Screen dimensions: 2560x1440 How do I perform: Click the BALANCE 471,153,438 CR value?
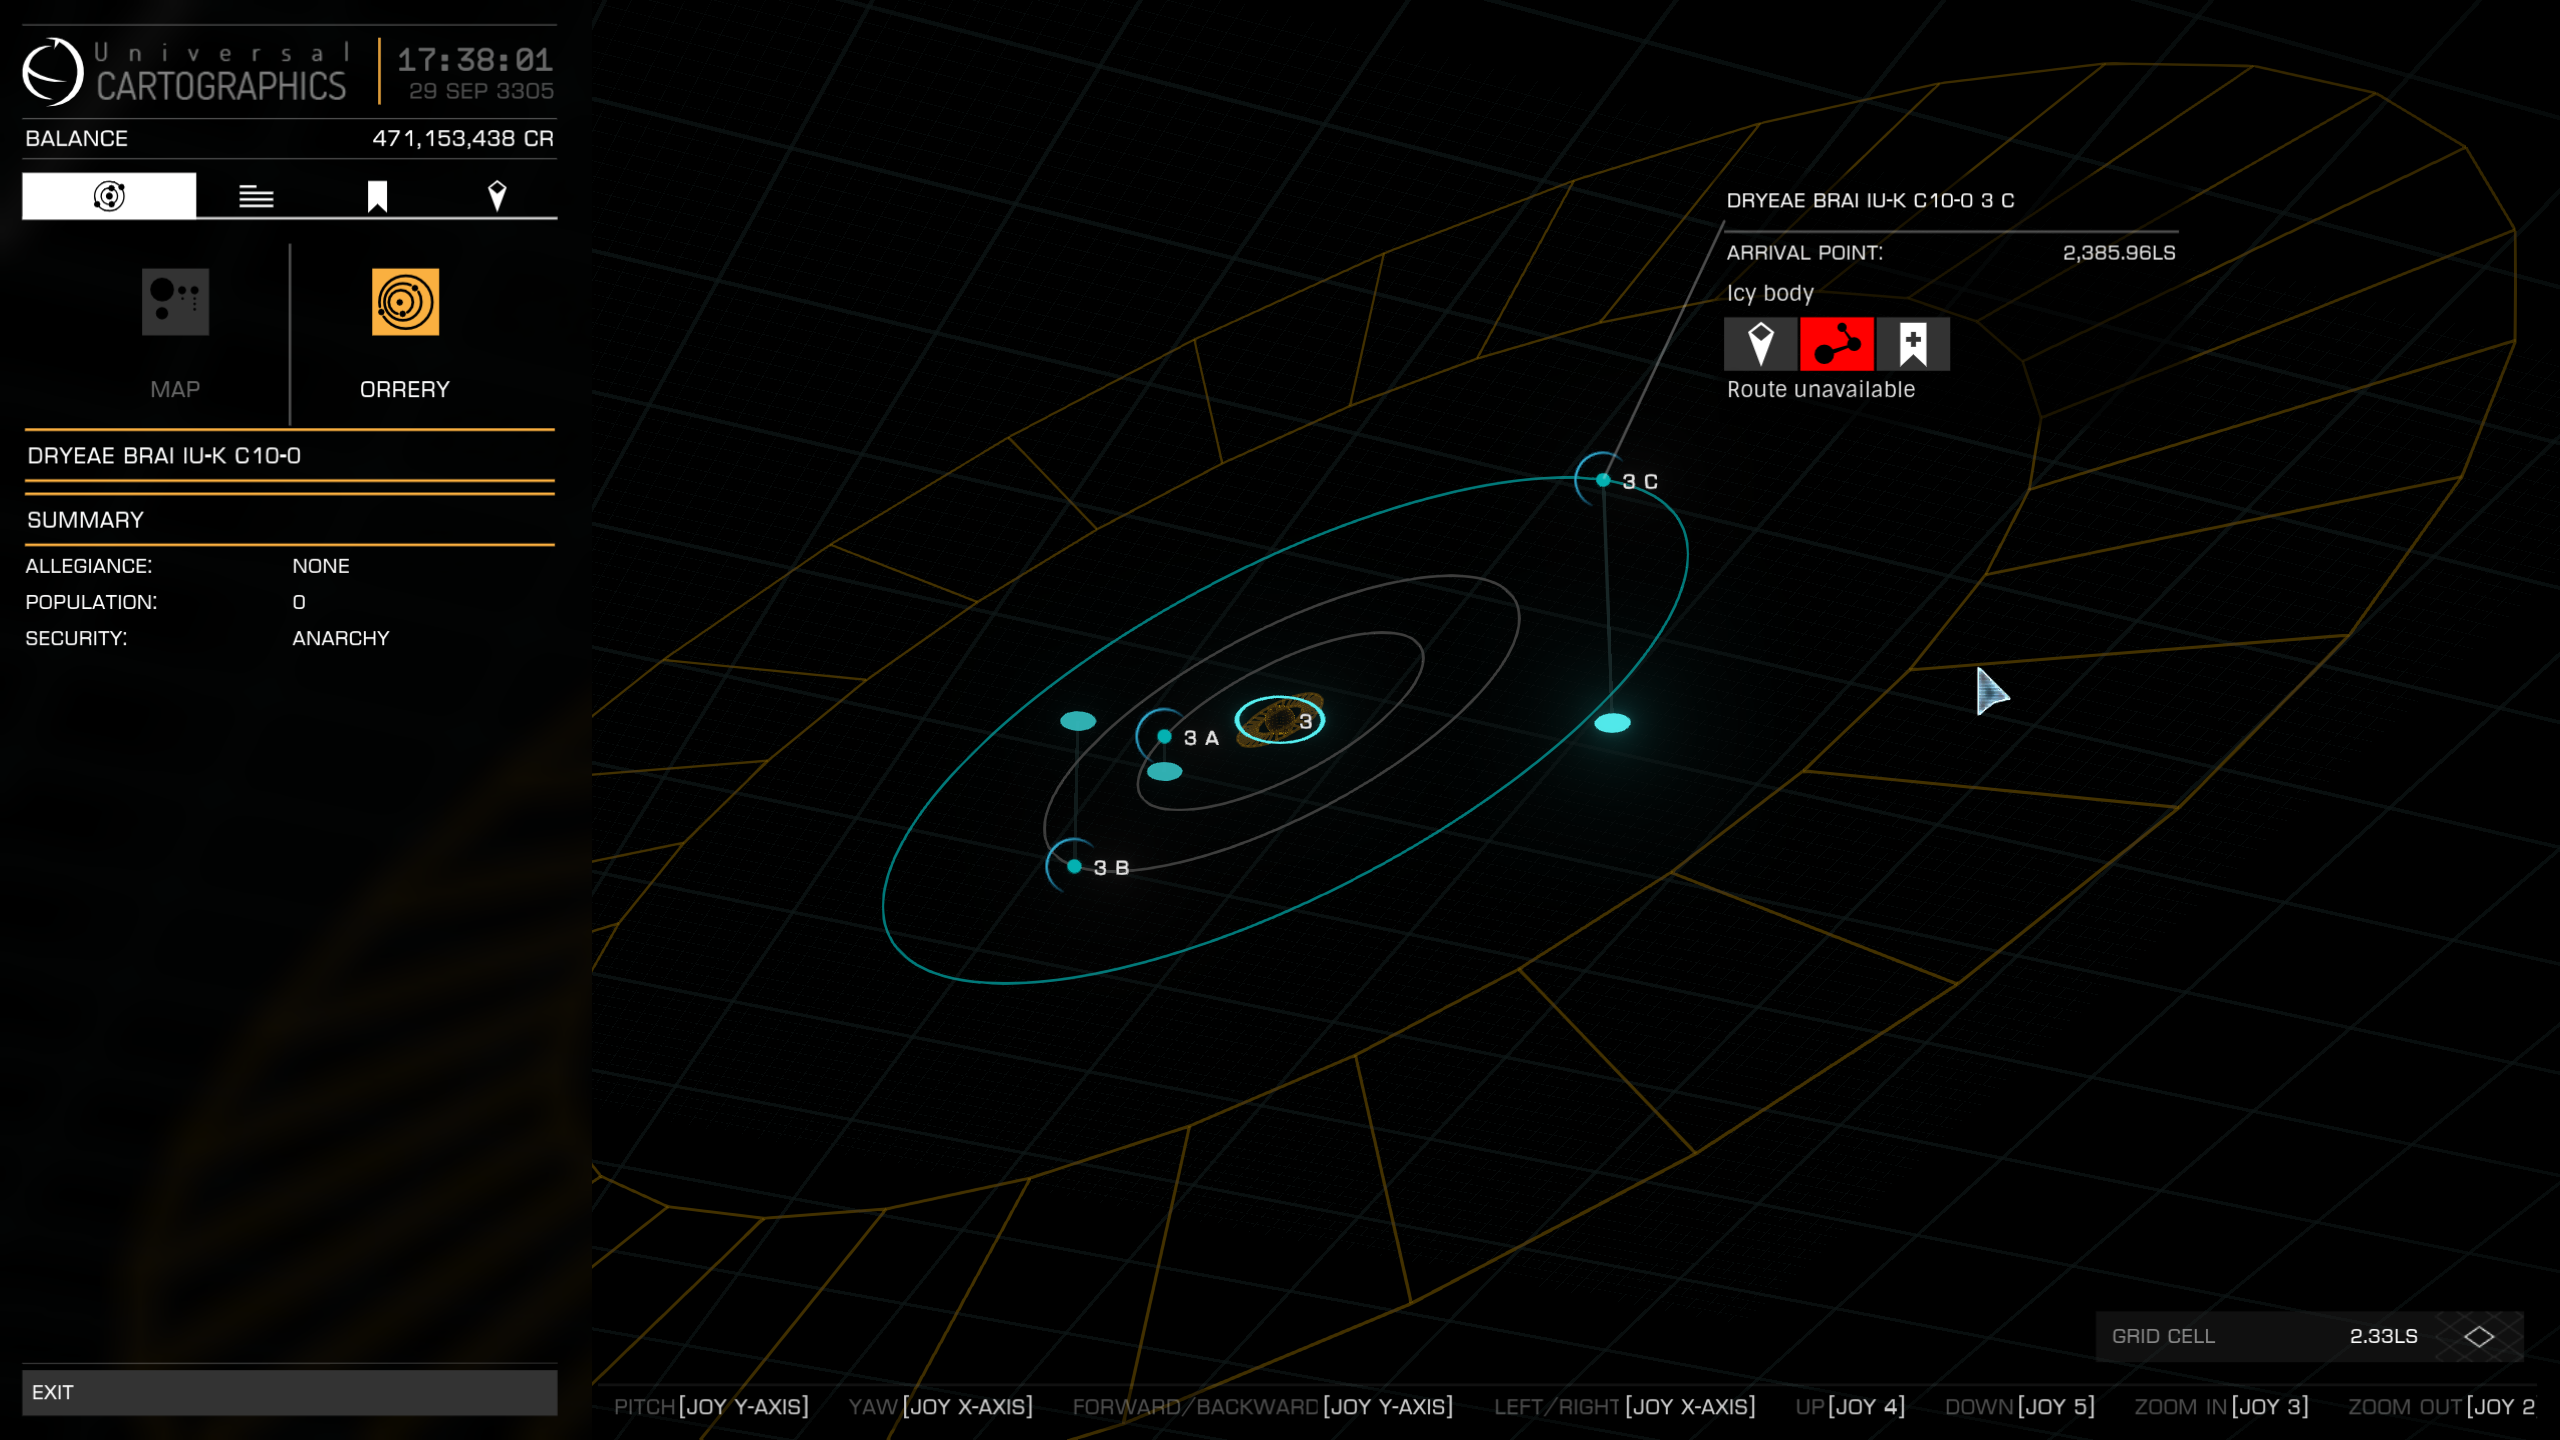(x=463, y=138)
